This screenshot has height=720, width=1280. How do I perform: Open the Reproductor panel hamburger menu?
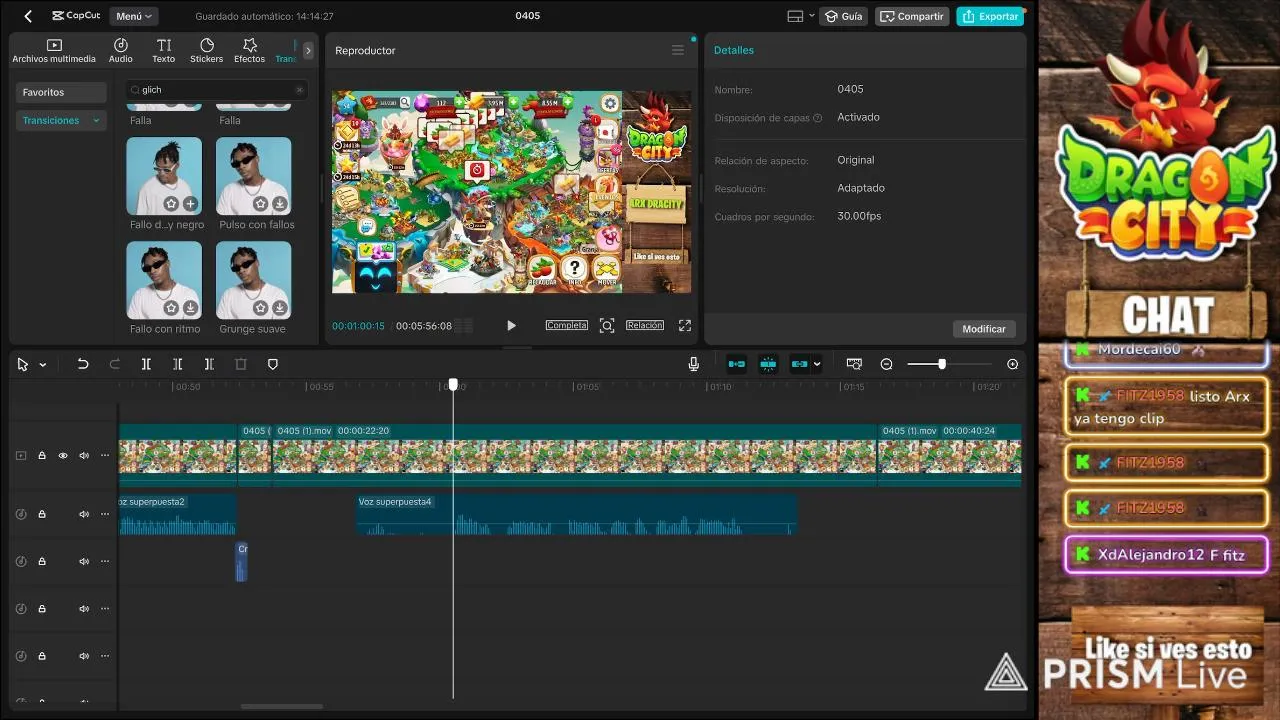pos(678,50)
